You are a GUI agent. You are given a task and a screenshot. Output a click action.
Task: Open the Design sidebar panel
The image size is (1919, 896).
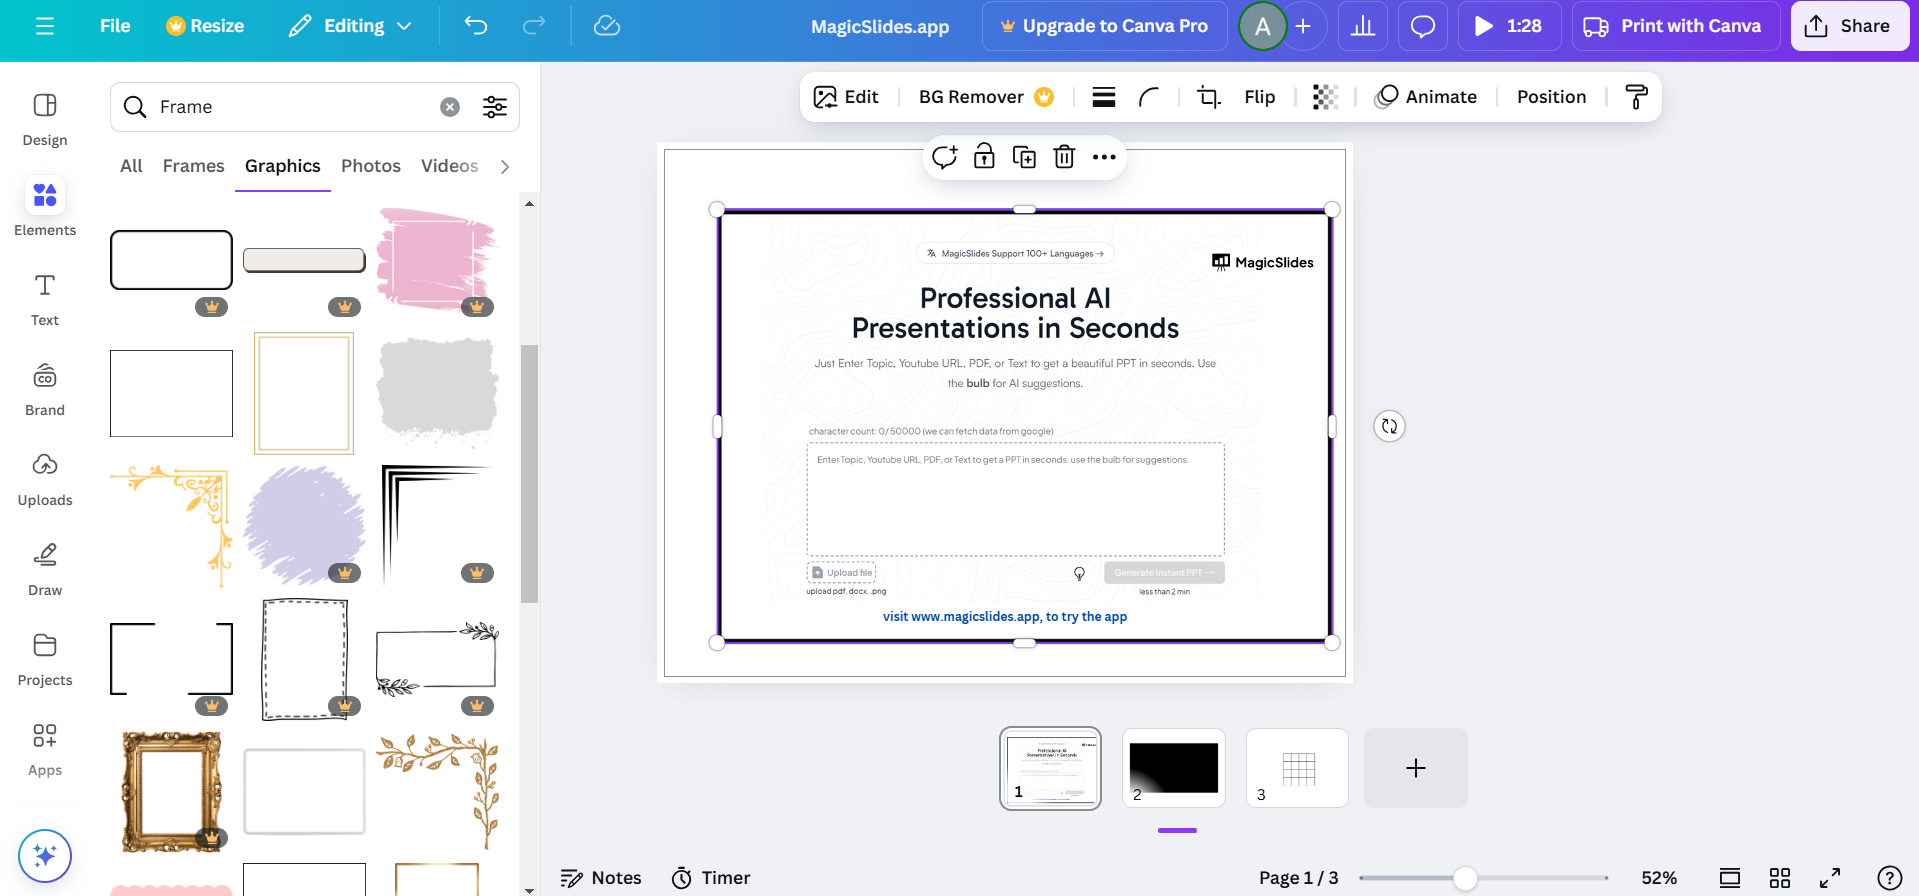45,119
